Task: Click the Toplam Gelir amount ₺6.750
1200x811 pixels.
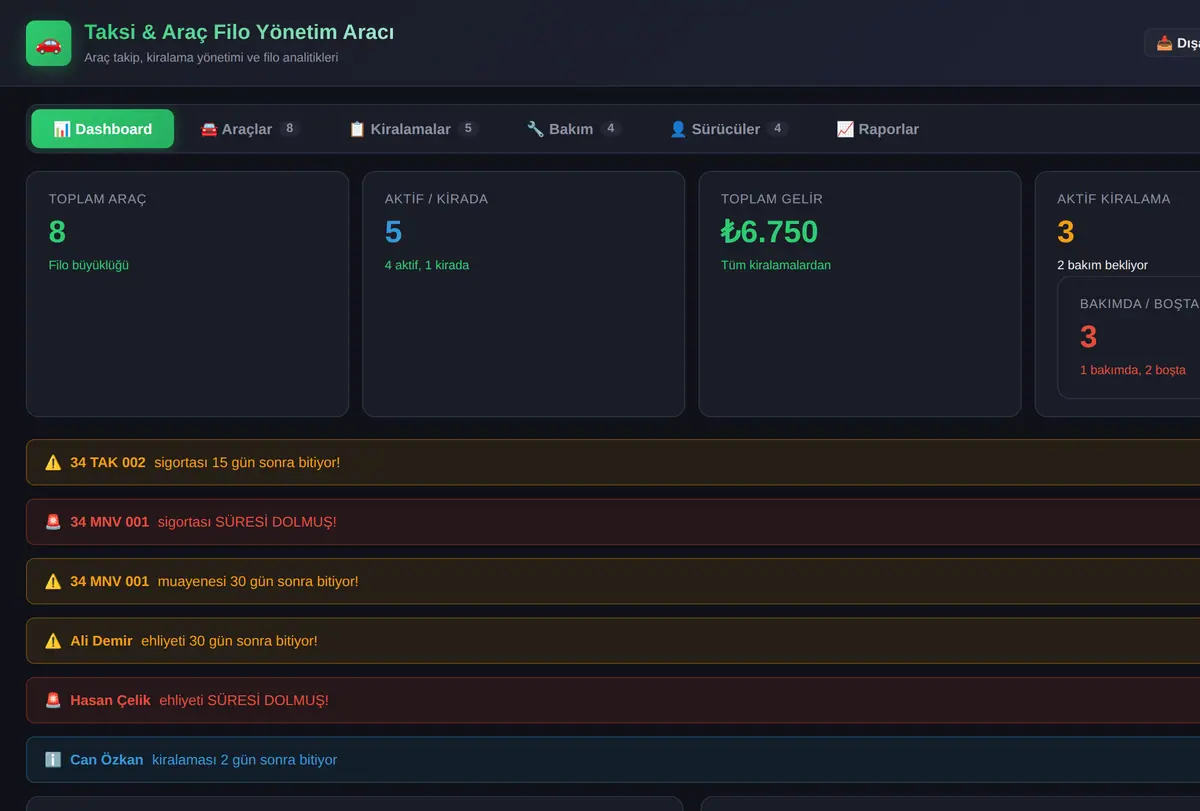Action: (769, 232)
